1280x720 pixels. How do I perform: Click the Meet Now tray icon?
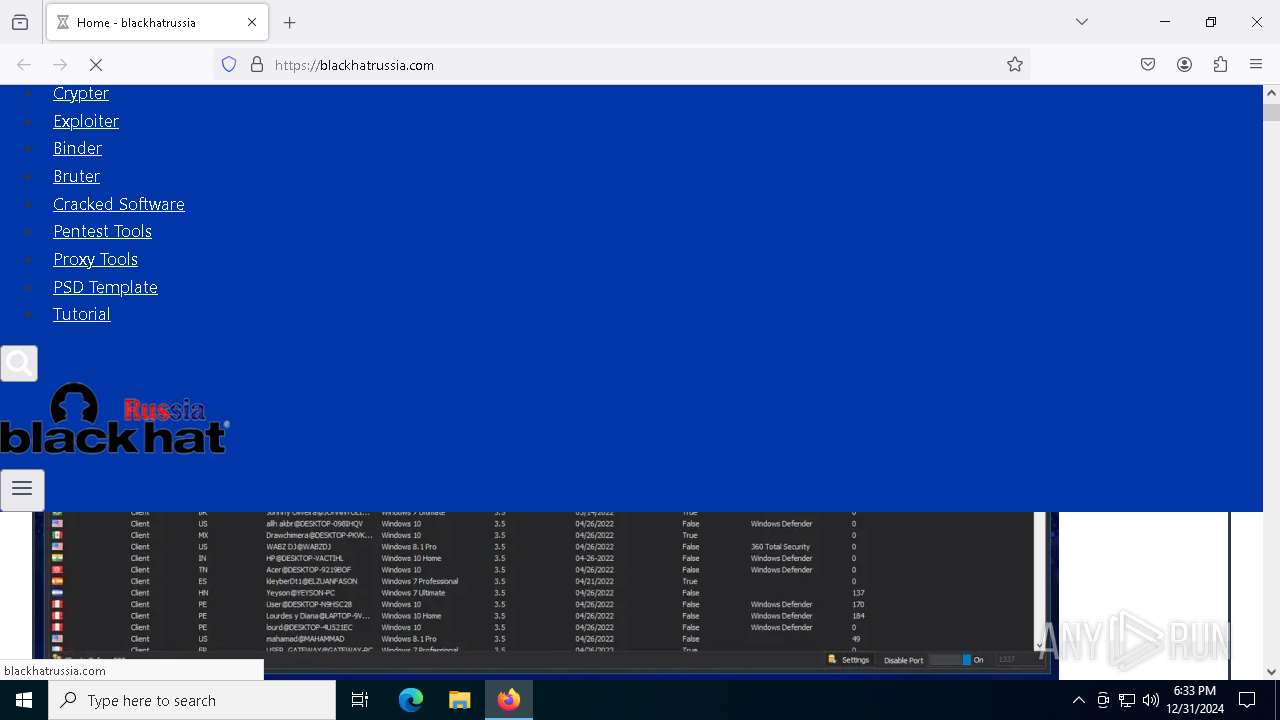coord(1103,700)
